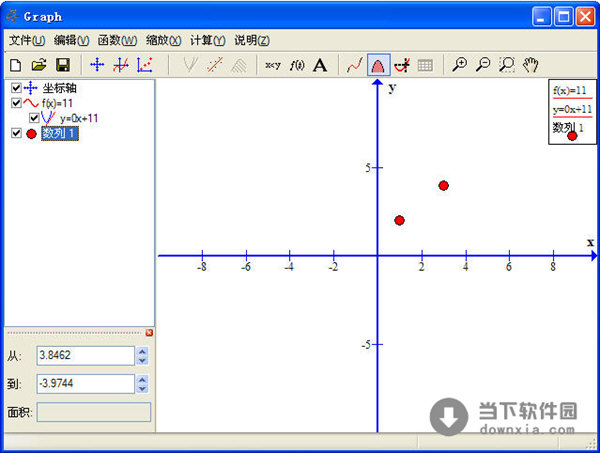Open the 编辑(V) menu
The image size is (600, 453).
pyautogui.click(x=72, y=40)
